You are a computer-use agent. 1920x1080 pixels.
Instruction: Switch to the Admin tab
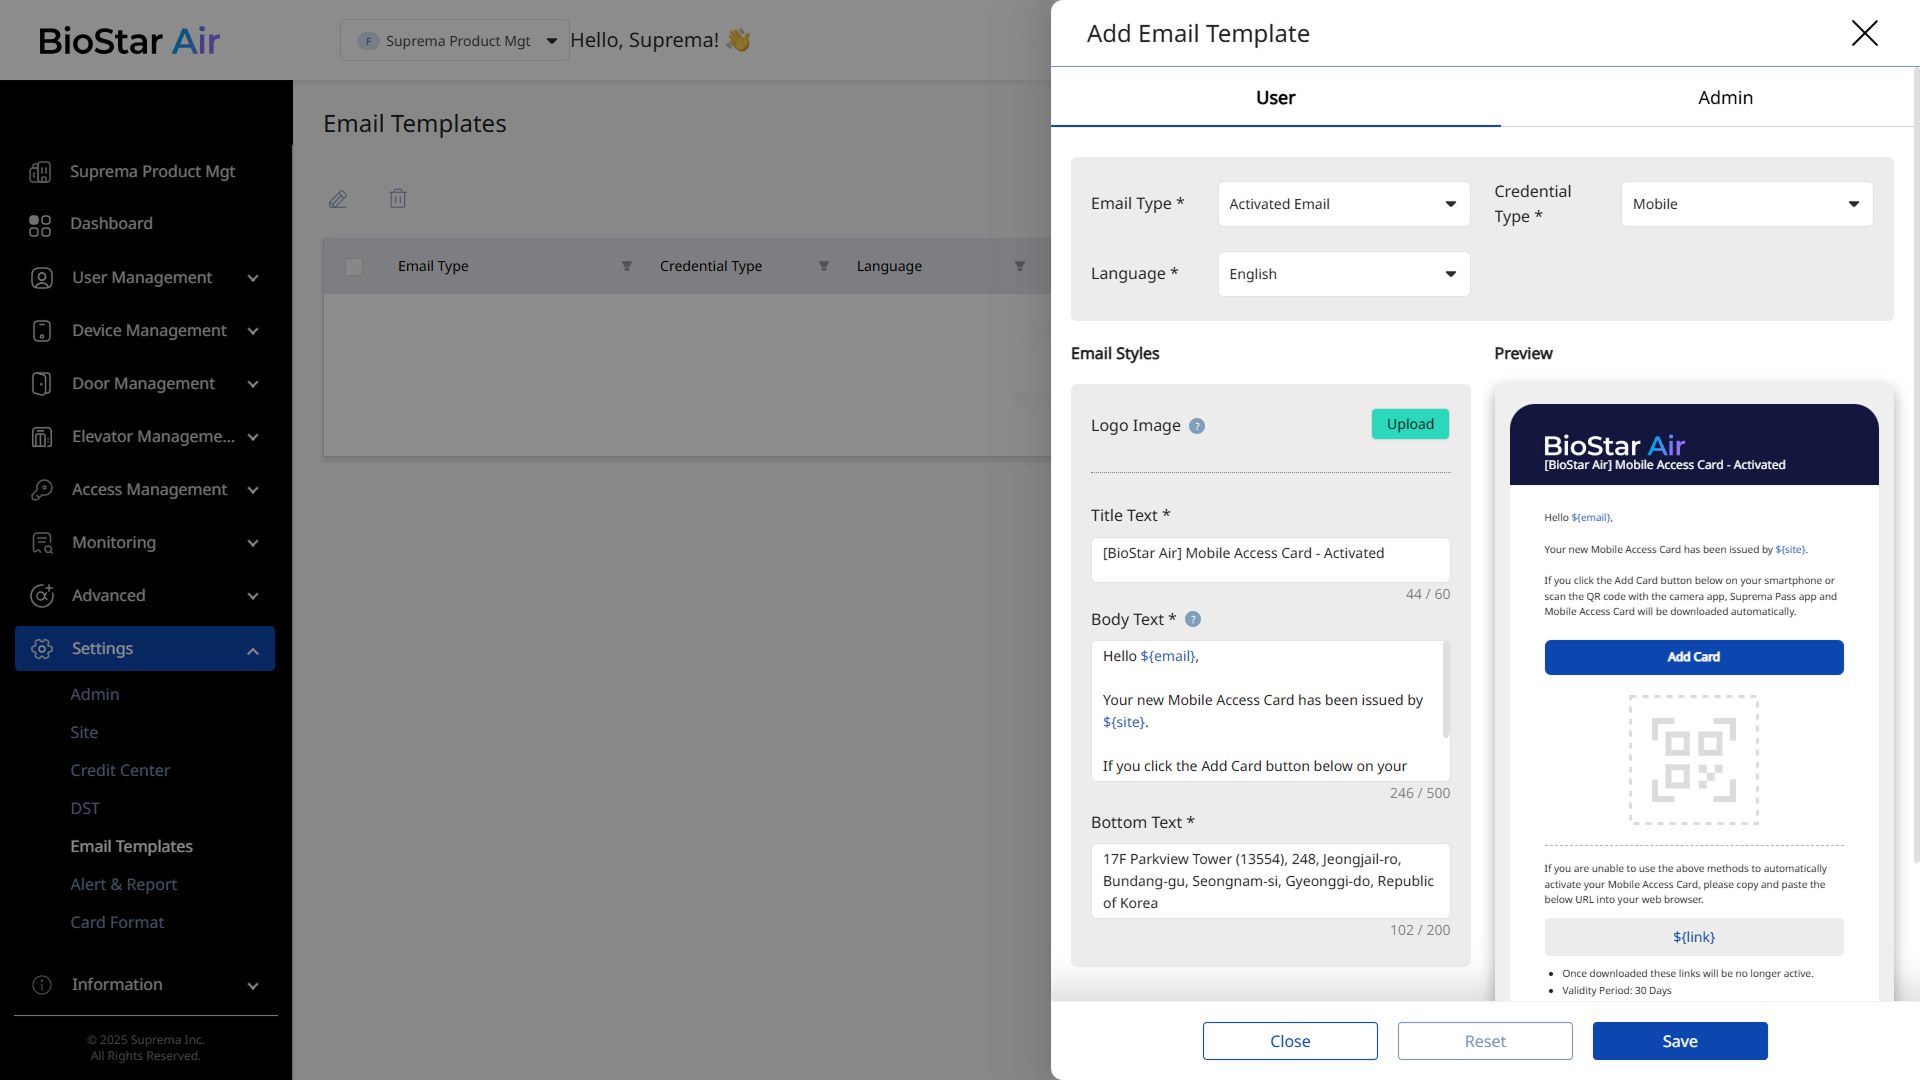tap(1725, 98)
